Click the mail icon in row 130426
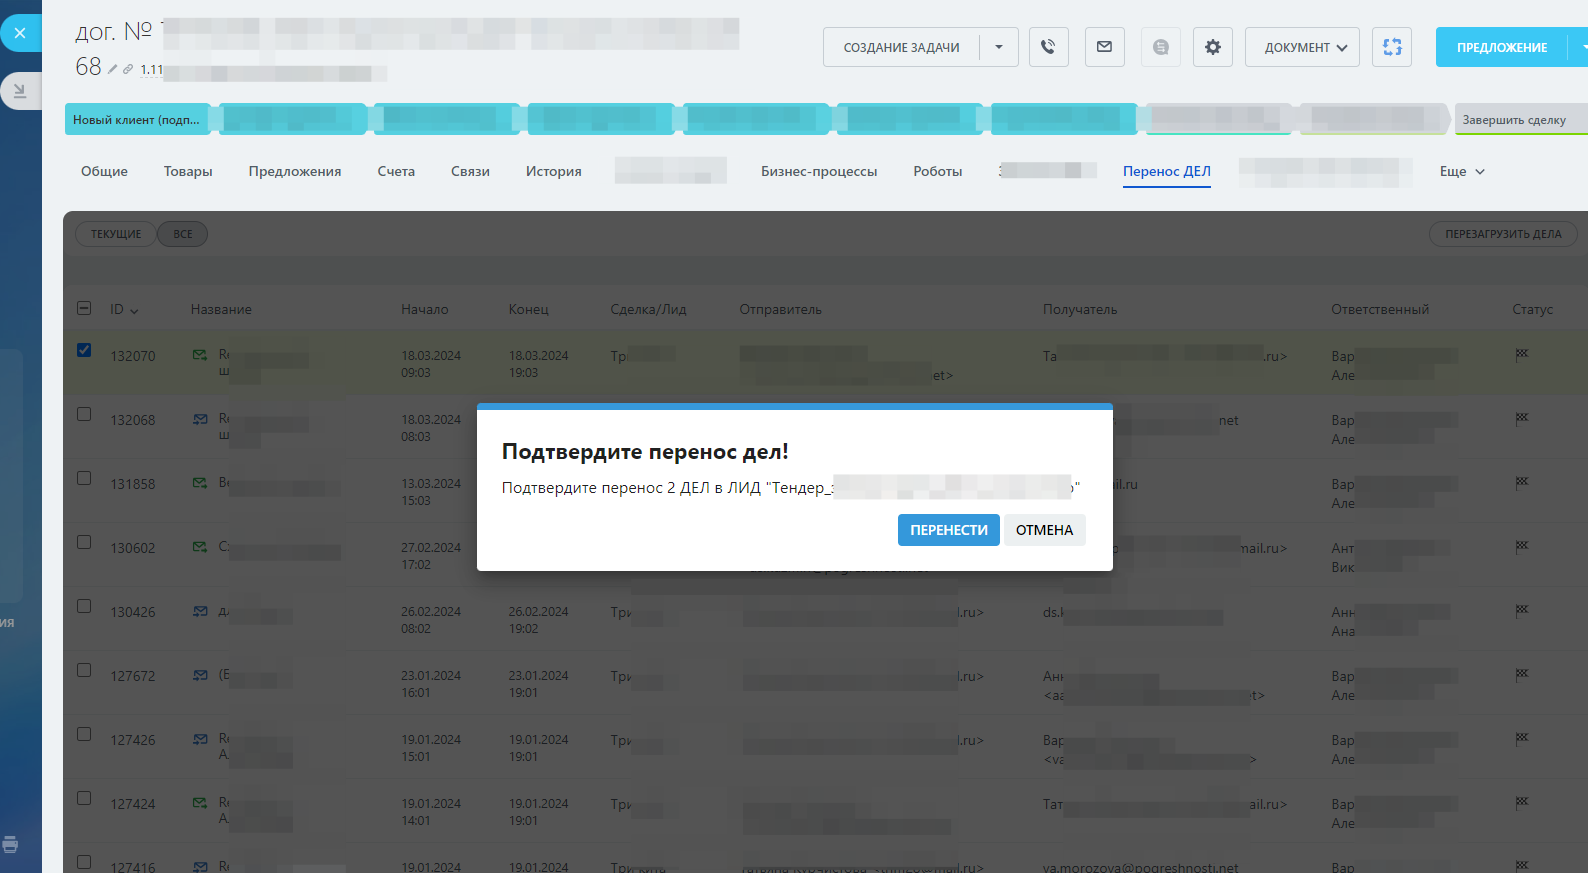The height and width of the screenshot is (873, 1588). coord(200,611)
